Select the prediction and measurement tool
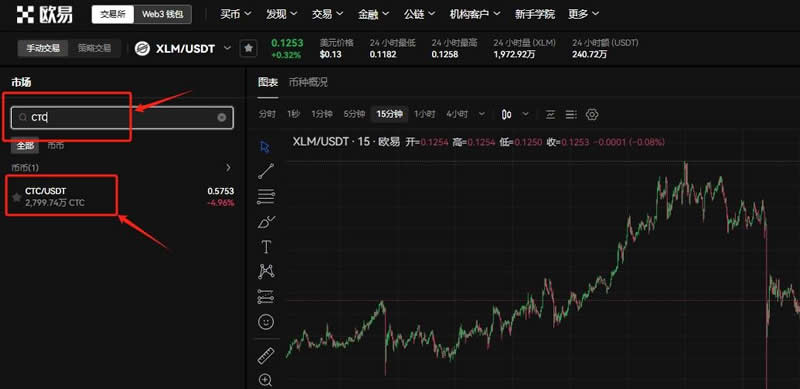 point(266,297)
